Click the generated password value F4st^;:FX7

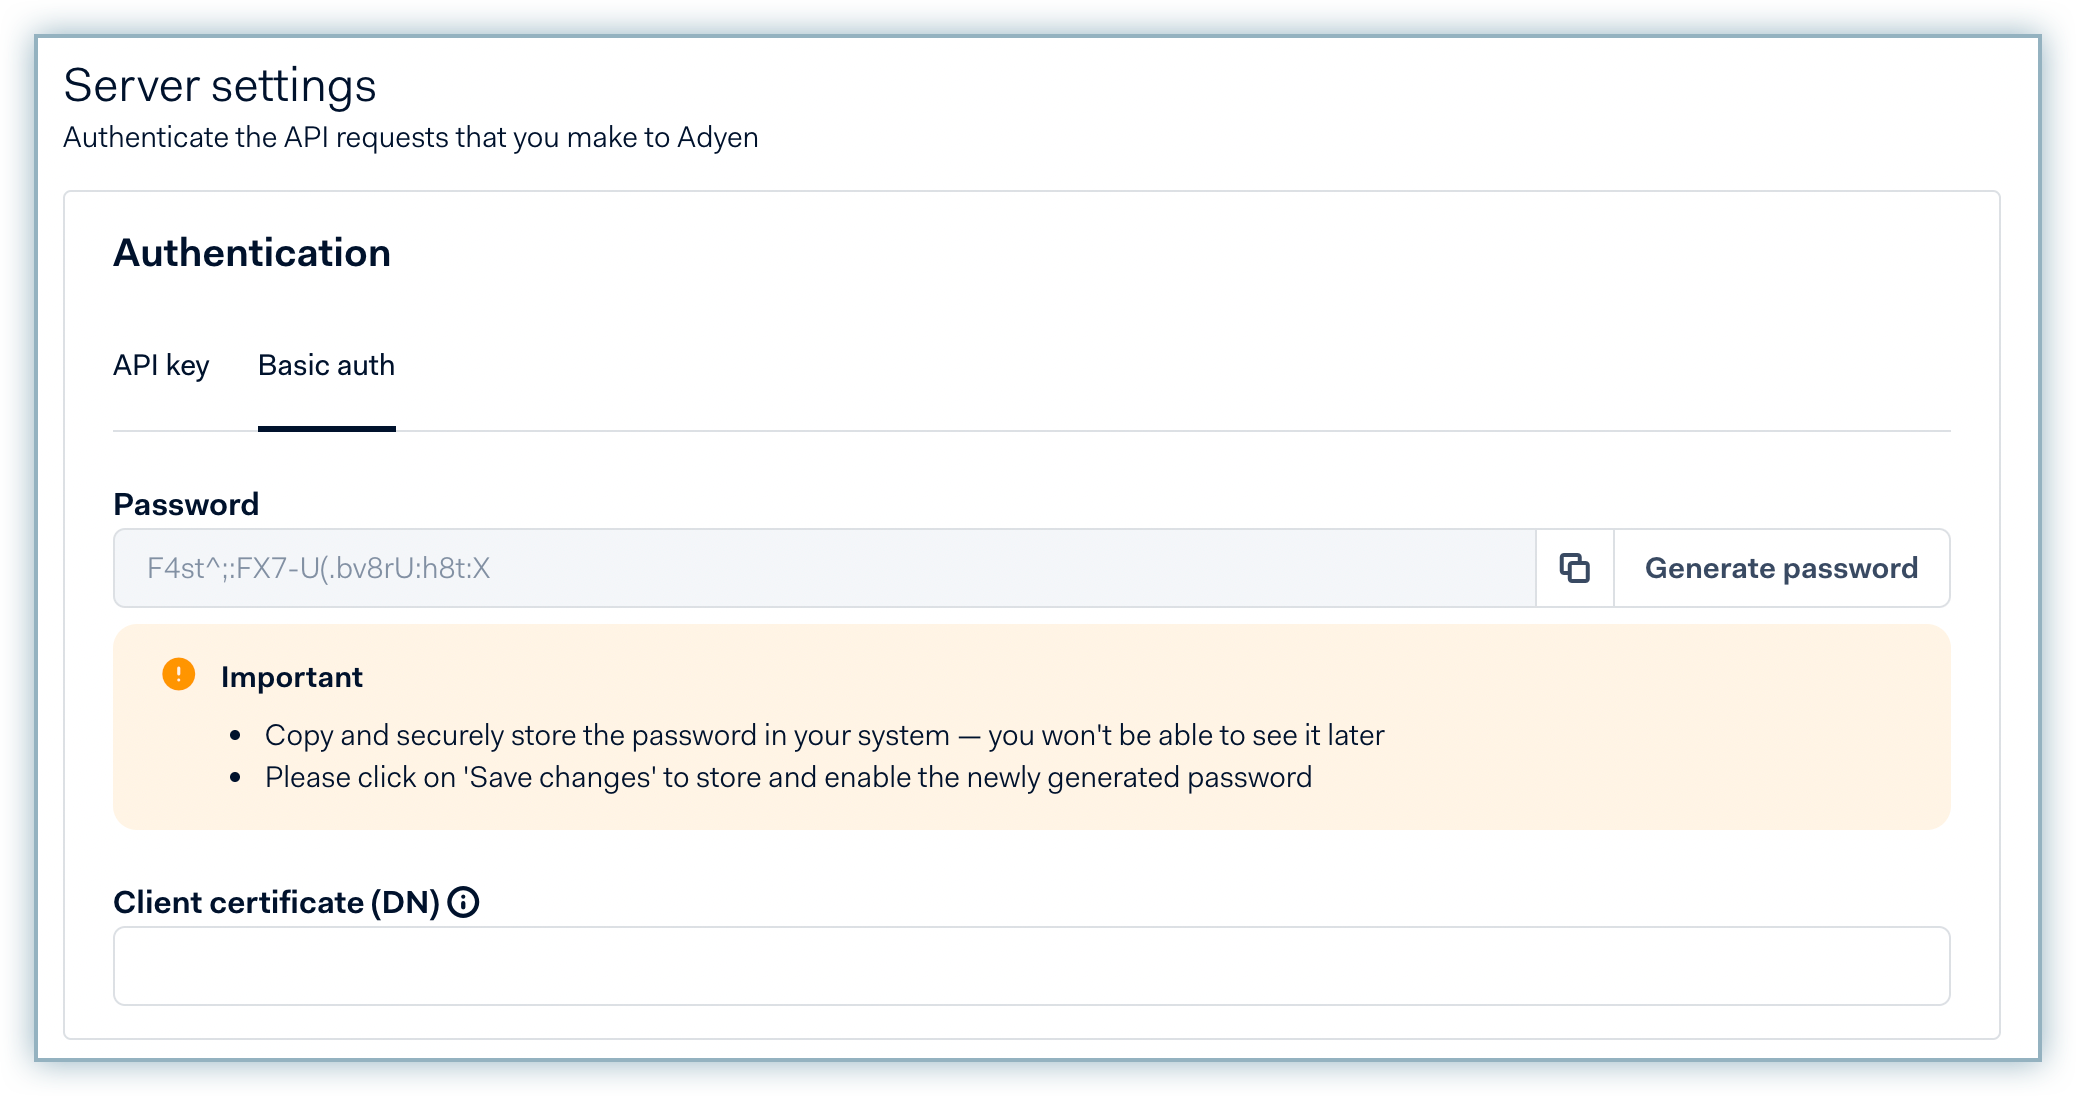click(x=318, y=568)
